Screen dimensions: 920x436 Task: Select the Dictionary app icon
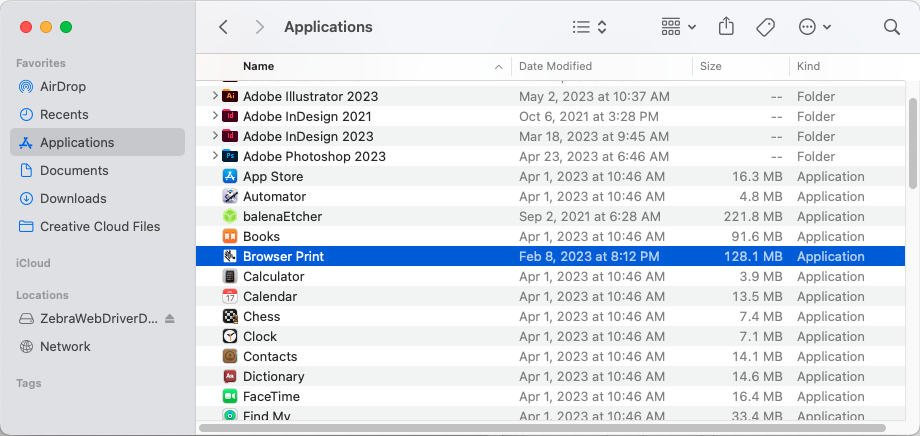(x=230, y=376)
